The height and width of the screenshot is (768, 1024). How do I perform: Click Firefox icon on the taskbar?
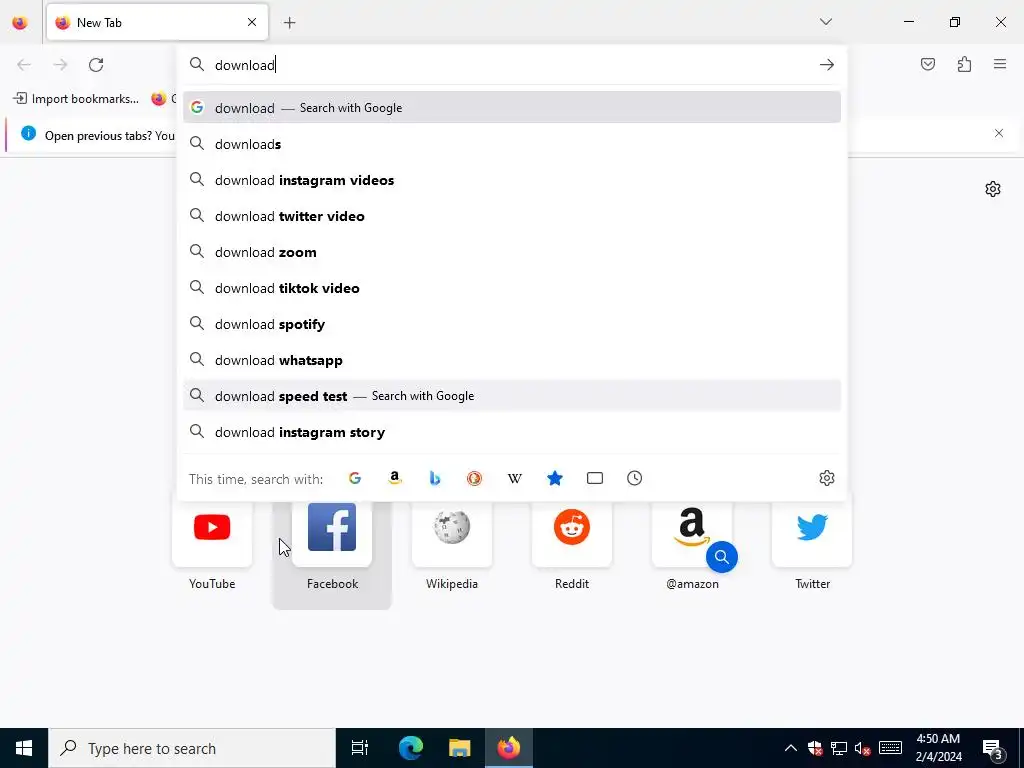tap(509, 748)
